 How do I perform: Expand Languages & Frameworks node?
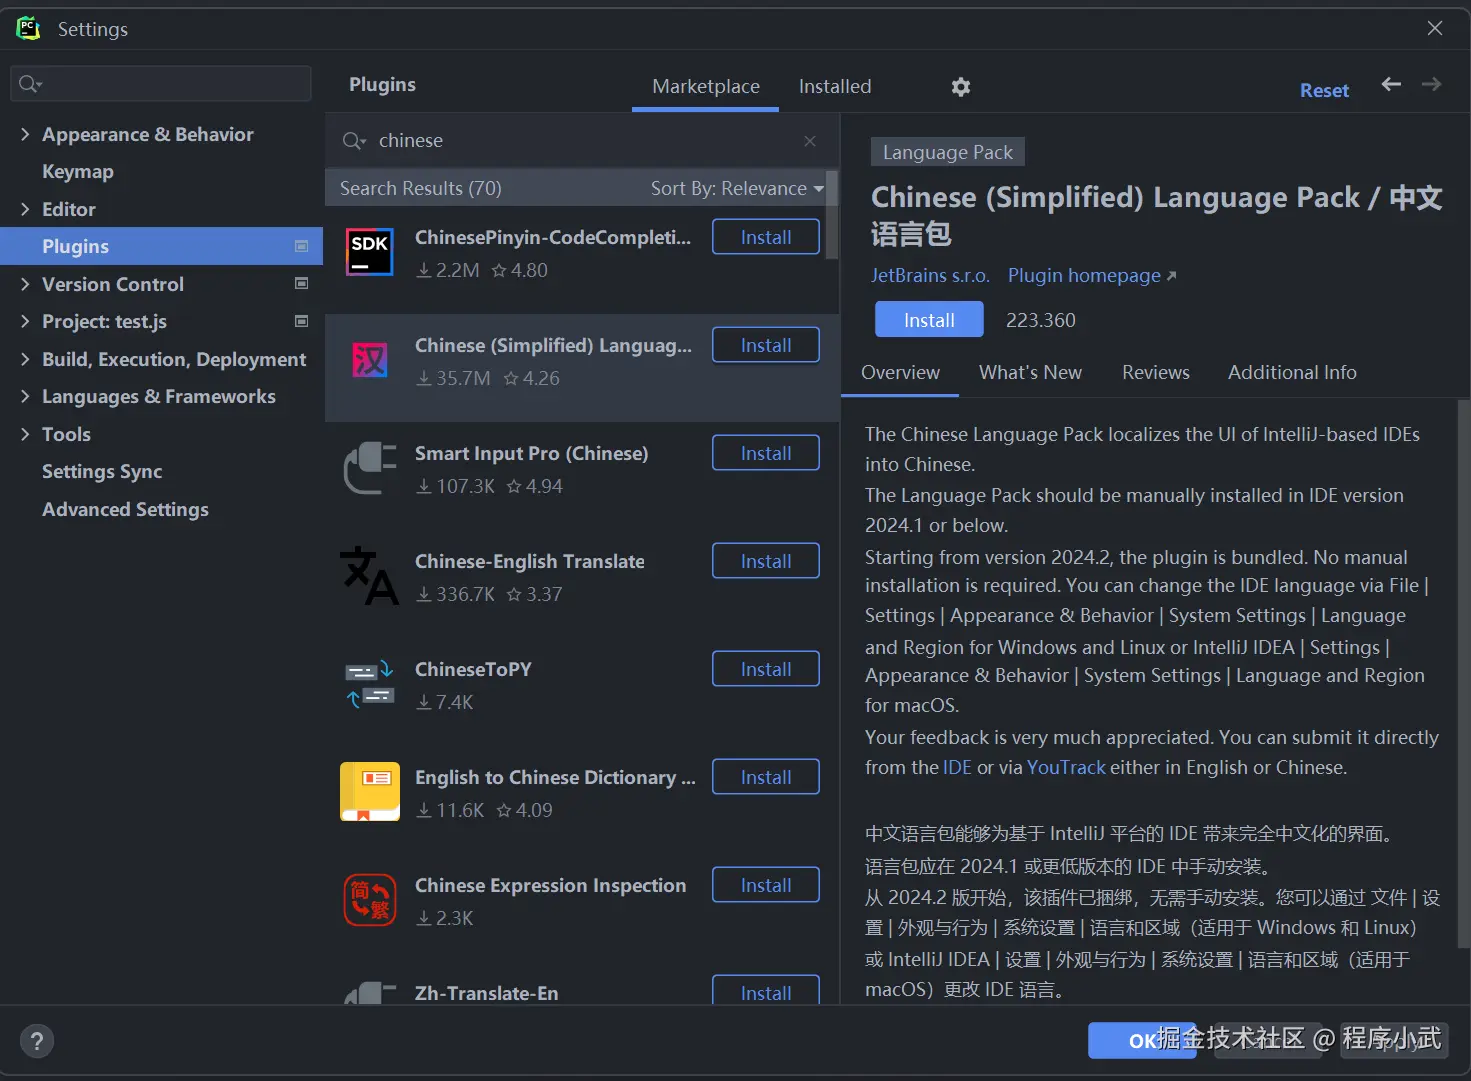click(25, 396)
